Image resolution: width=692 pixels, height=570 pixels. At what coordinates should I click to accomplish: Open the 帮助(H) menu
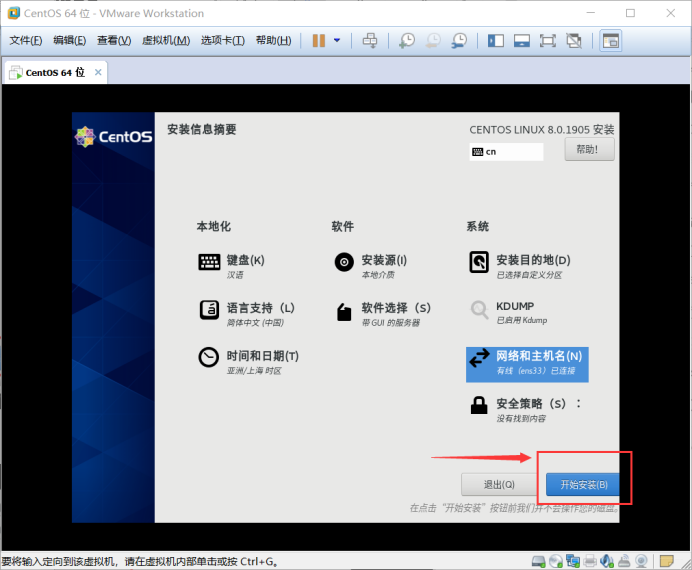click(274, 41)
